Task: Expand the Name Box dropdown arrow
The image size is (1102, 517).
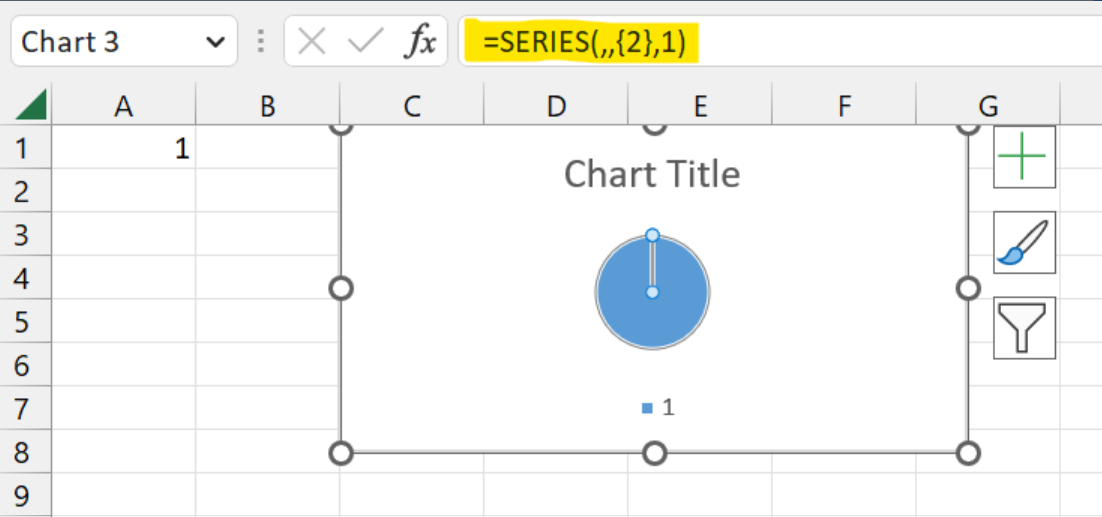Action: (x=214, y=42)
